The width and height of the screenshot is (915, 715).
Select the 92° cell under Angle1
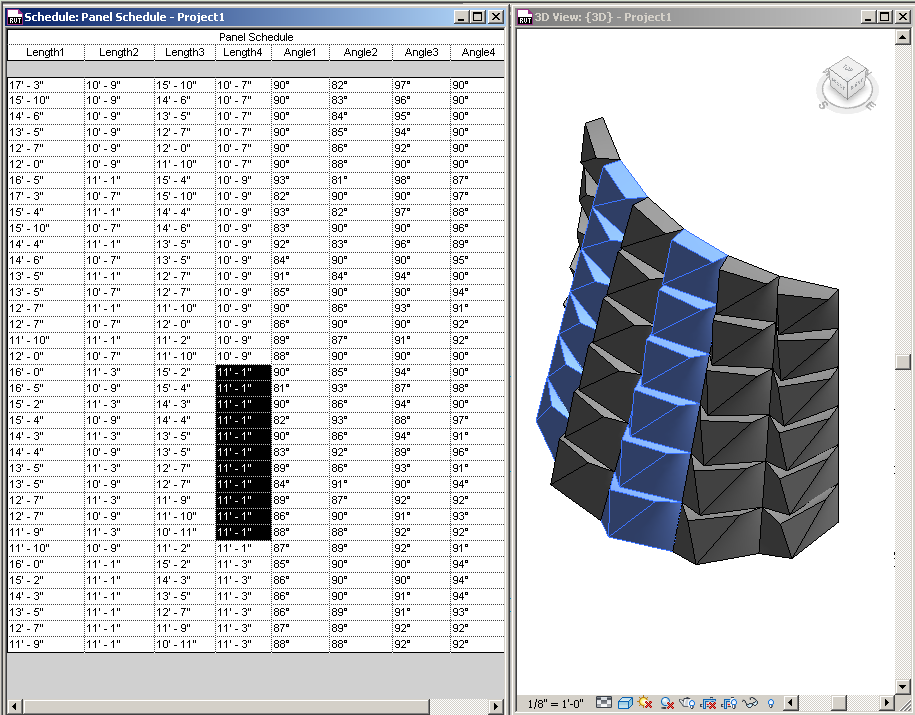300,245
